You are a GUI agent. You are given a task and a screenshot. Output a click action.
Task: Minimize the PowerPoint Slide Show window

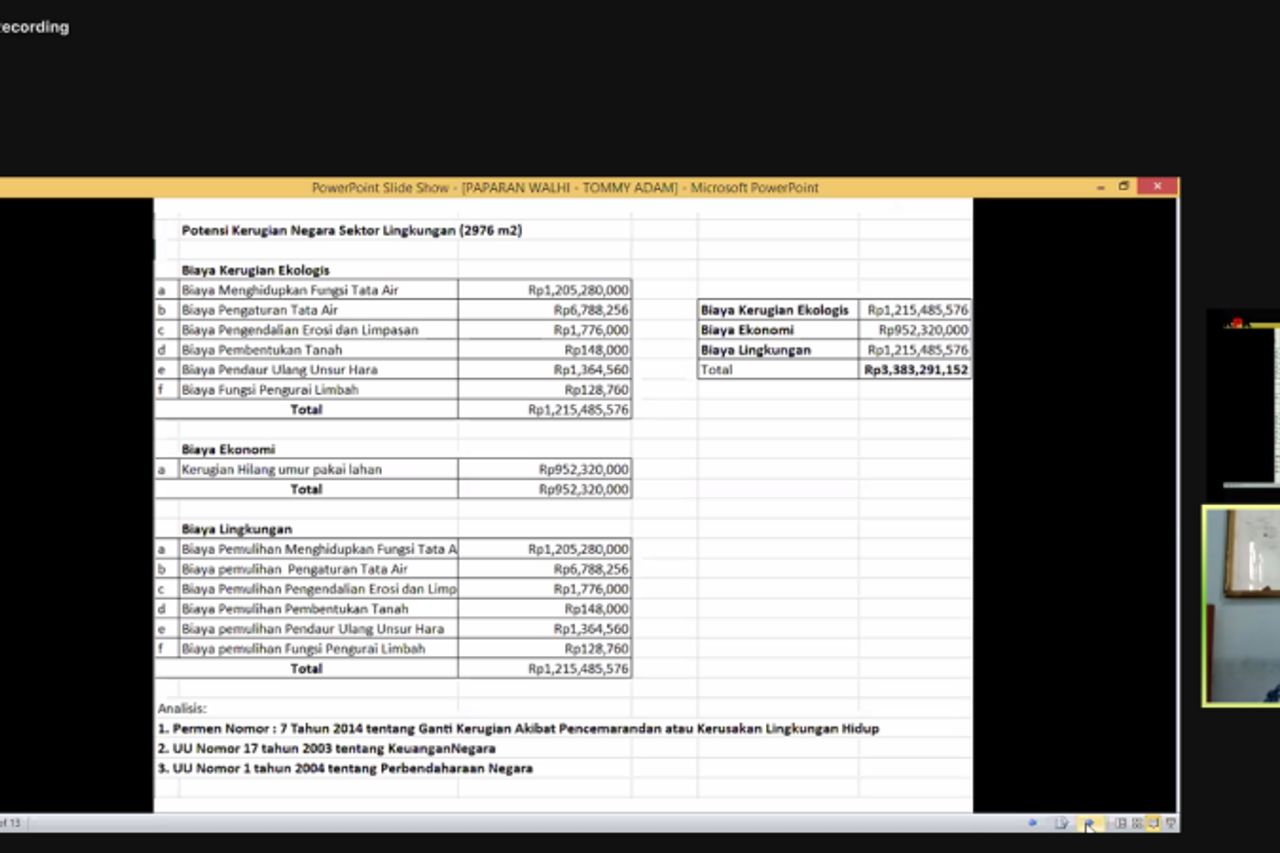click(1101, 187)
